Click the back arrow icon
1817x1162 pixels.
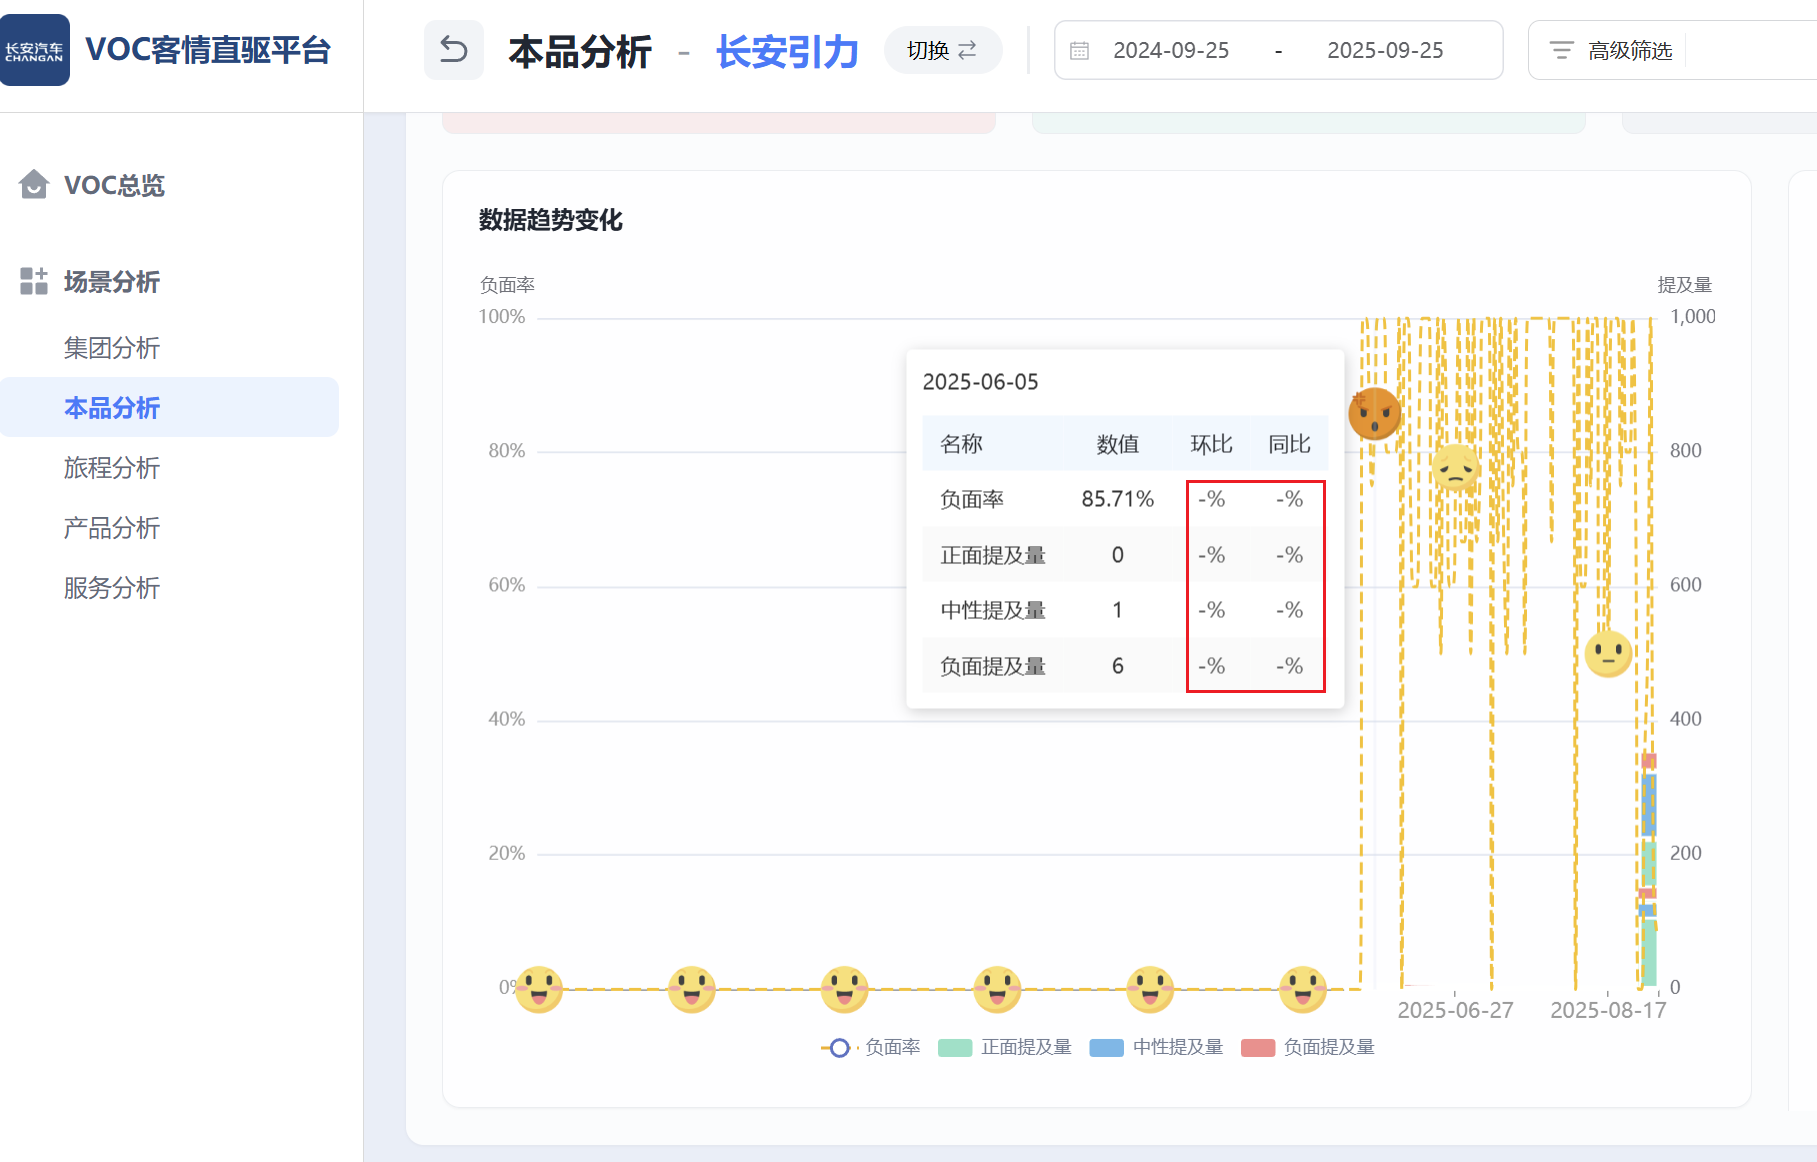[453, 50]
